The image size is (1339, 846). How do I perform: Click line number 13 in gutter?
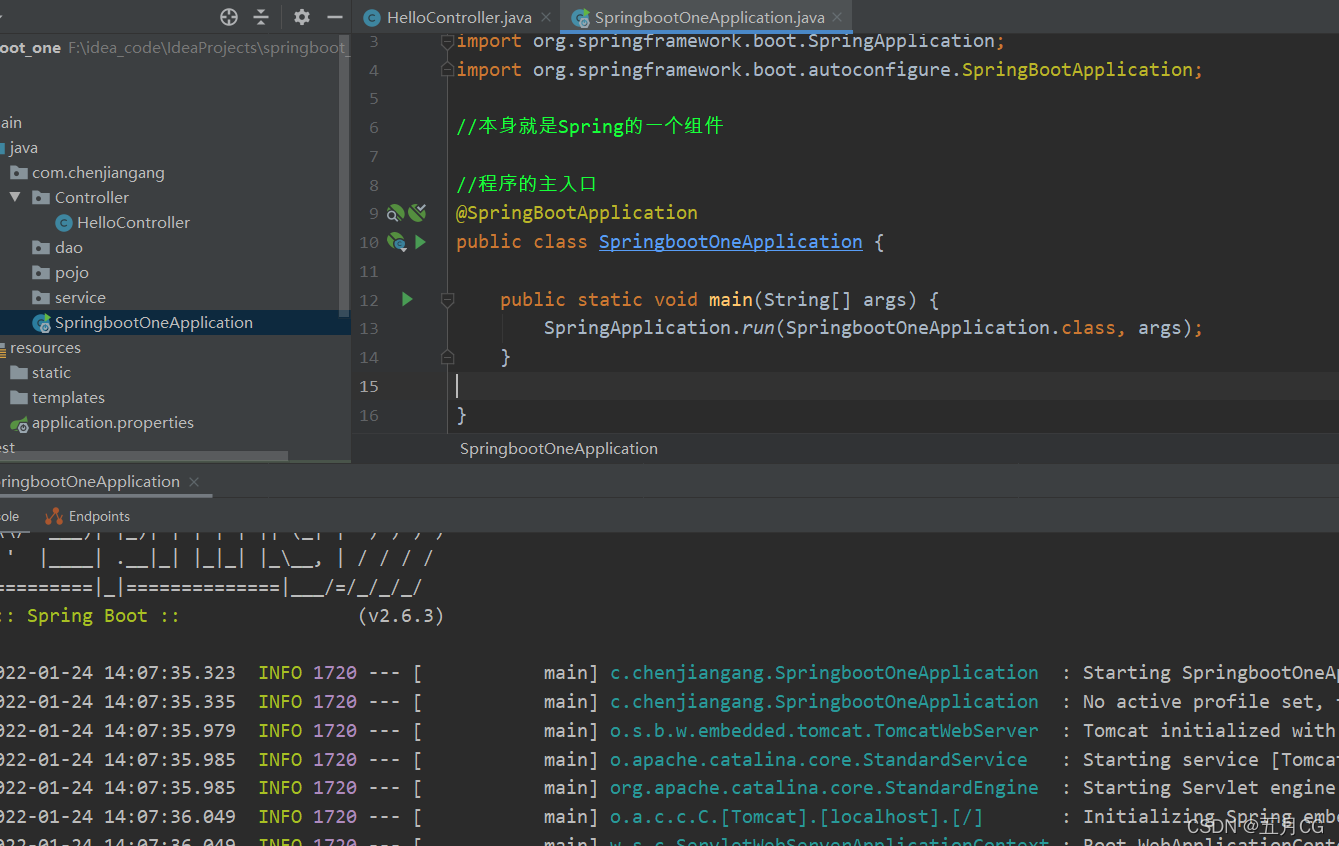tap(369, 328)
